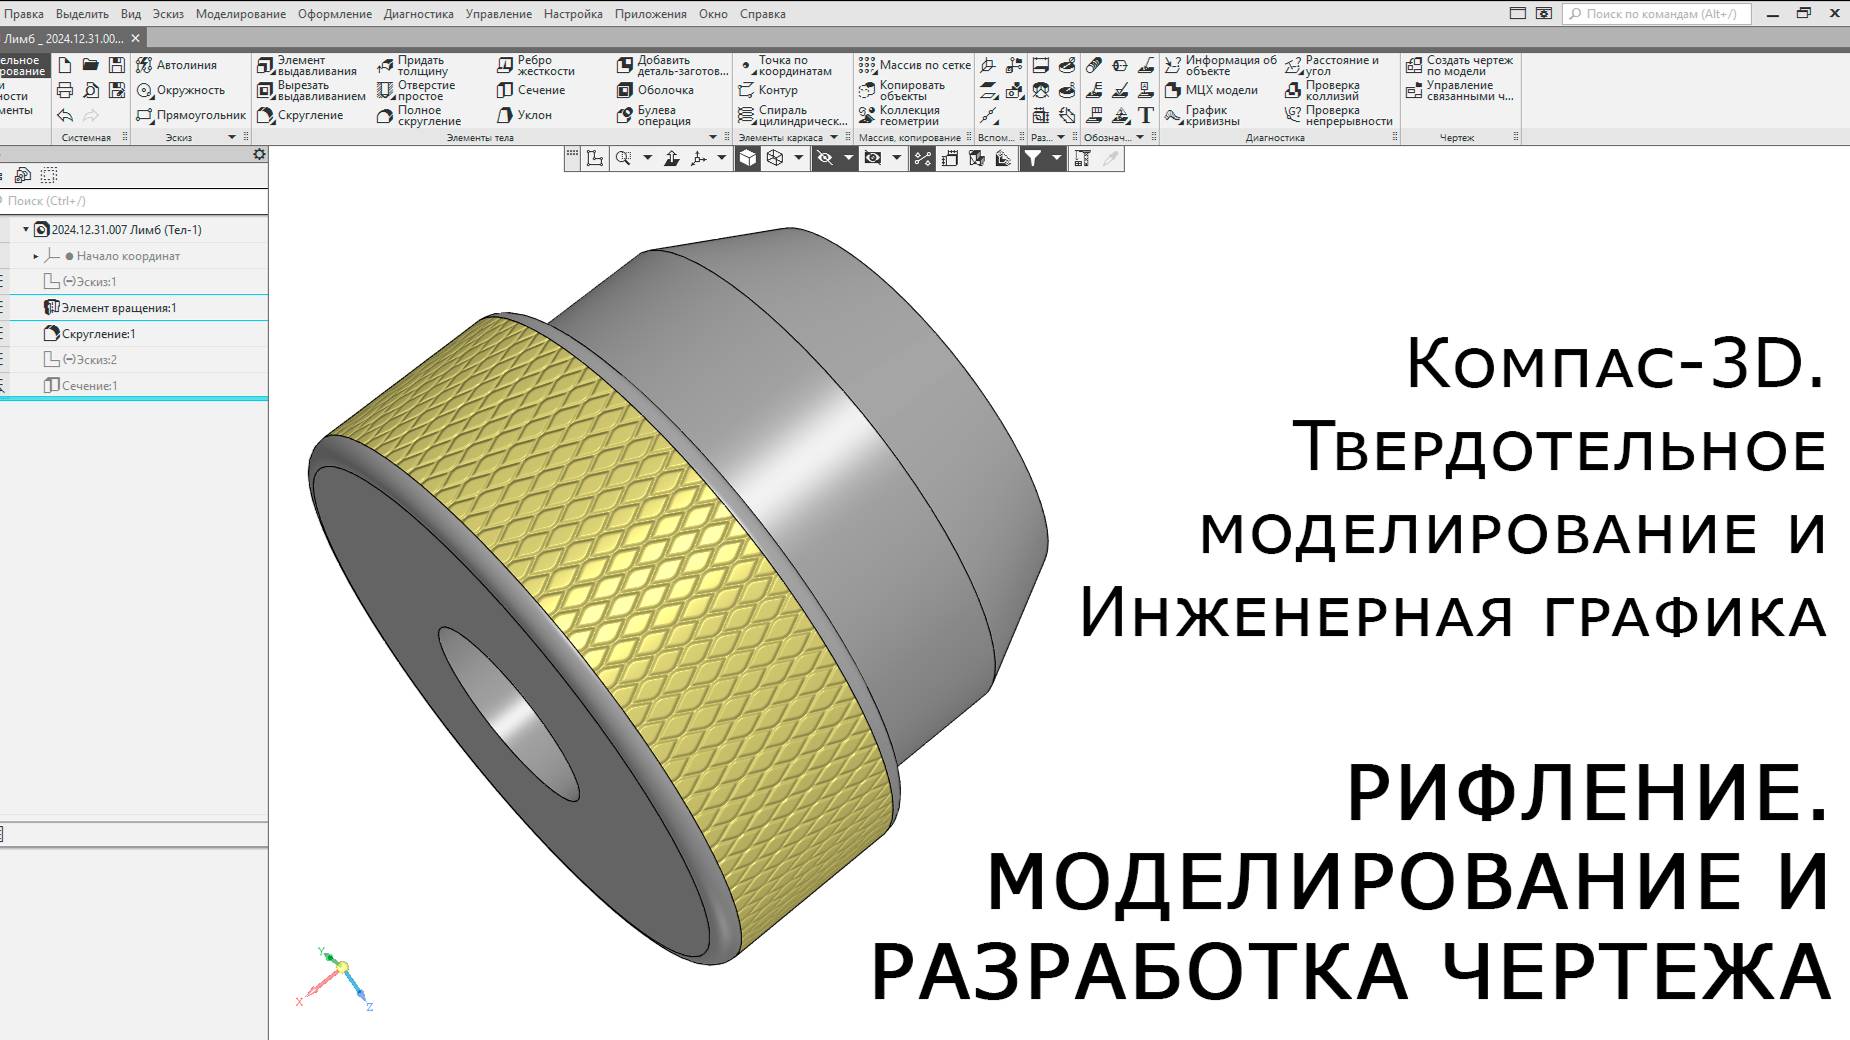Click Прямоугольник in the sketch panel

(197, 115)
